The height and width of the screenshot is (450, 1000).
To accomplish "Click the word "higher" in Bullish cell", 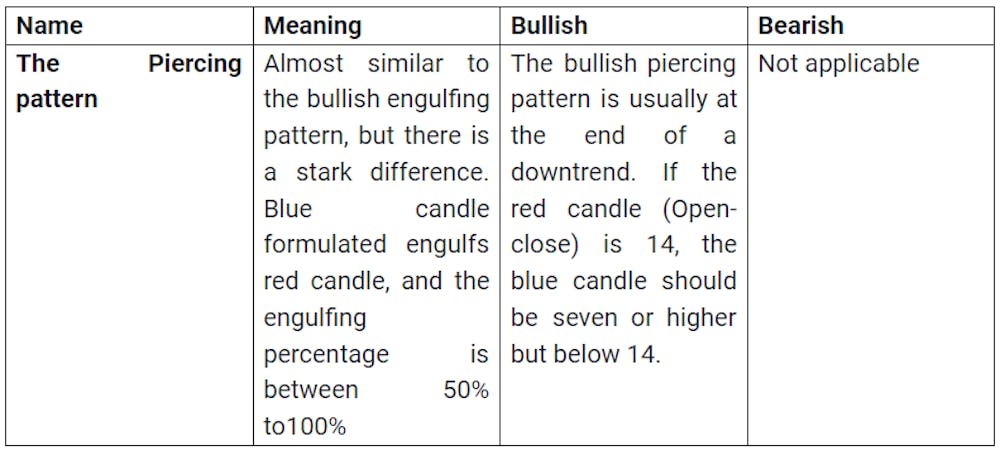I will (x=701, y=318).
